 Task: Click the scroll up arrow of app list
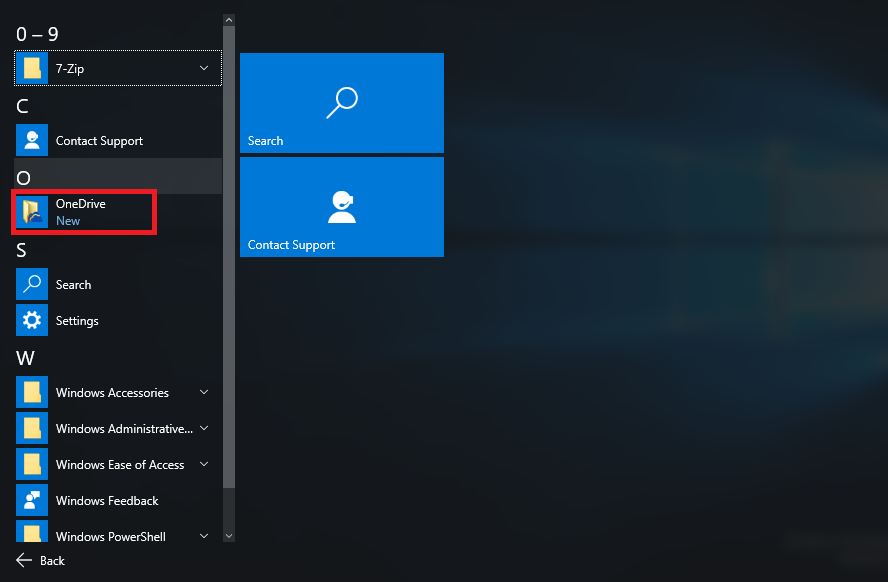click(x=229, y=20)
